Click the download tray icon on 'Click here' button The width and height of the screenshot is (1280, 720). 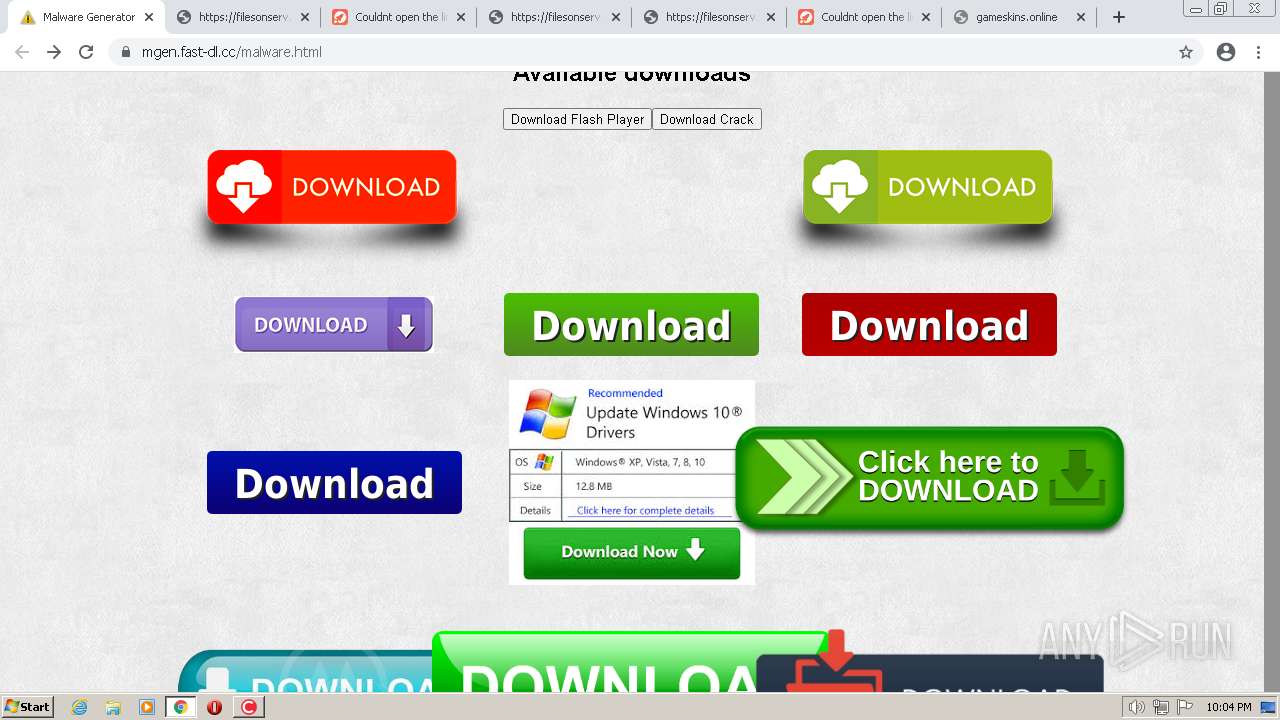[1078, 477]
